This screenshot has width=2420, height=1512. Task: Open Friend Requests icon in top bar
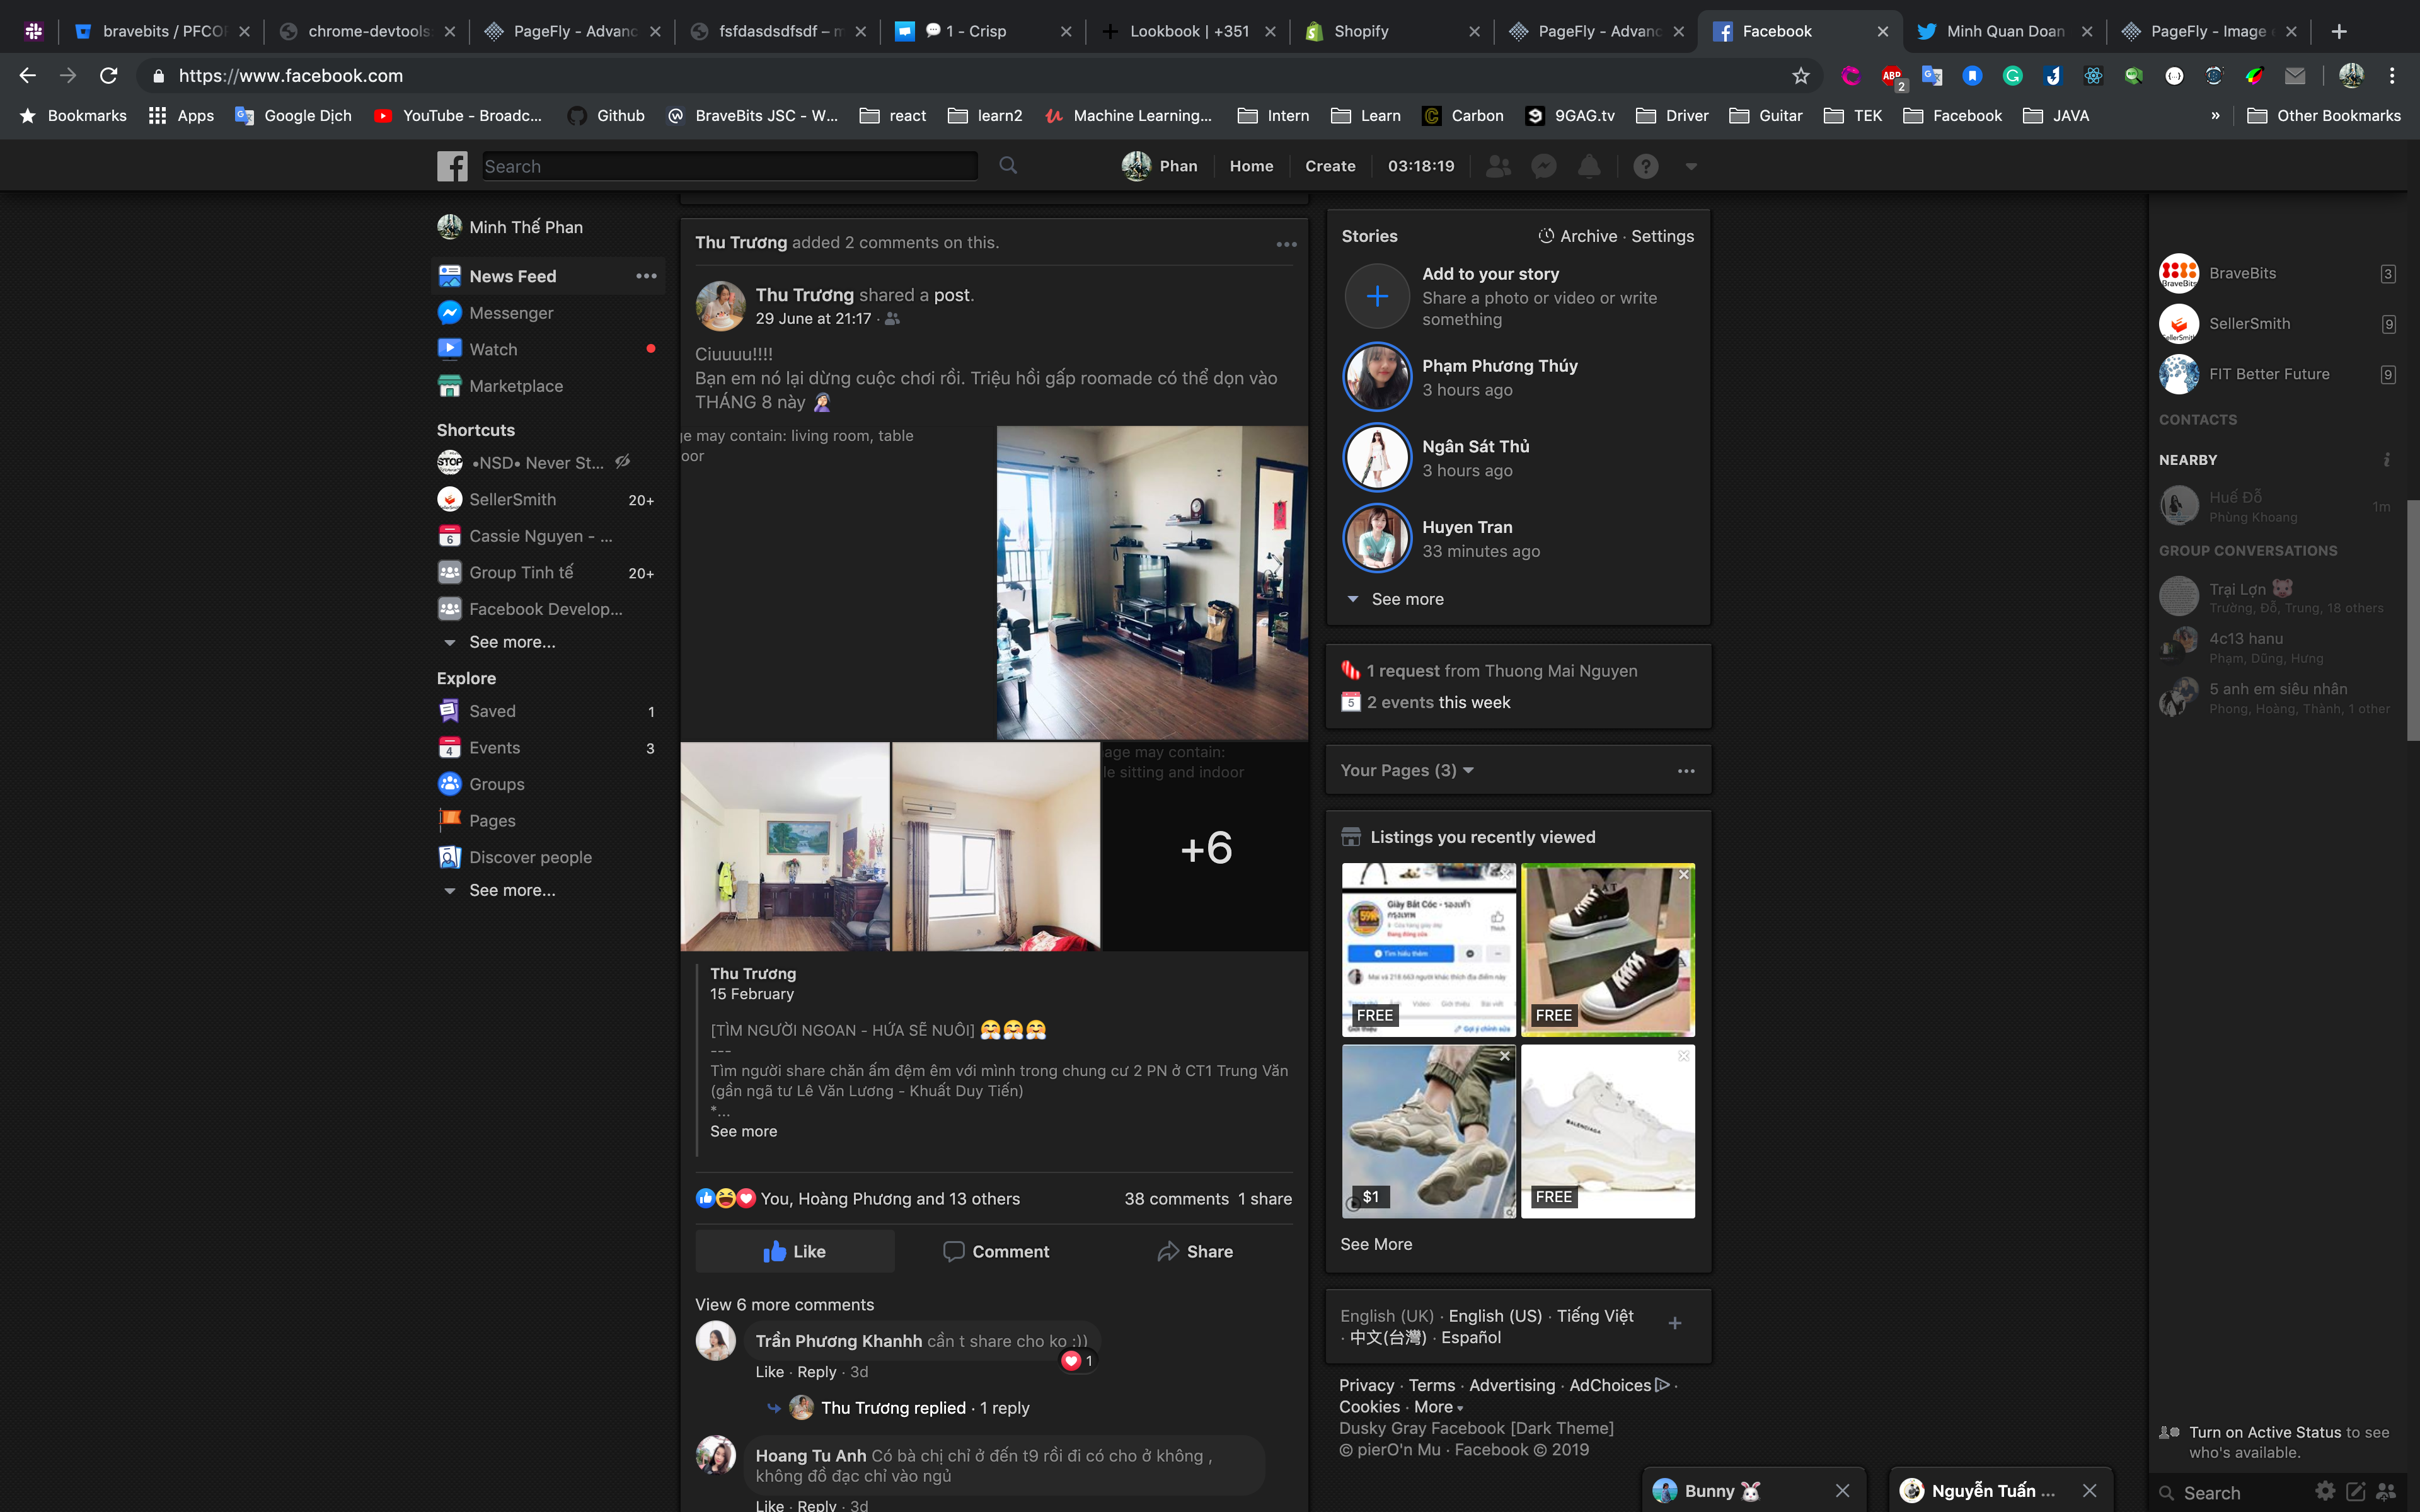tap(1498, 166)
